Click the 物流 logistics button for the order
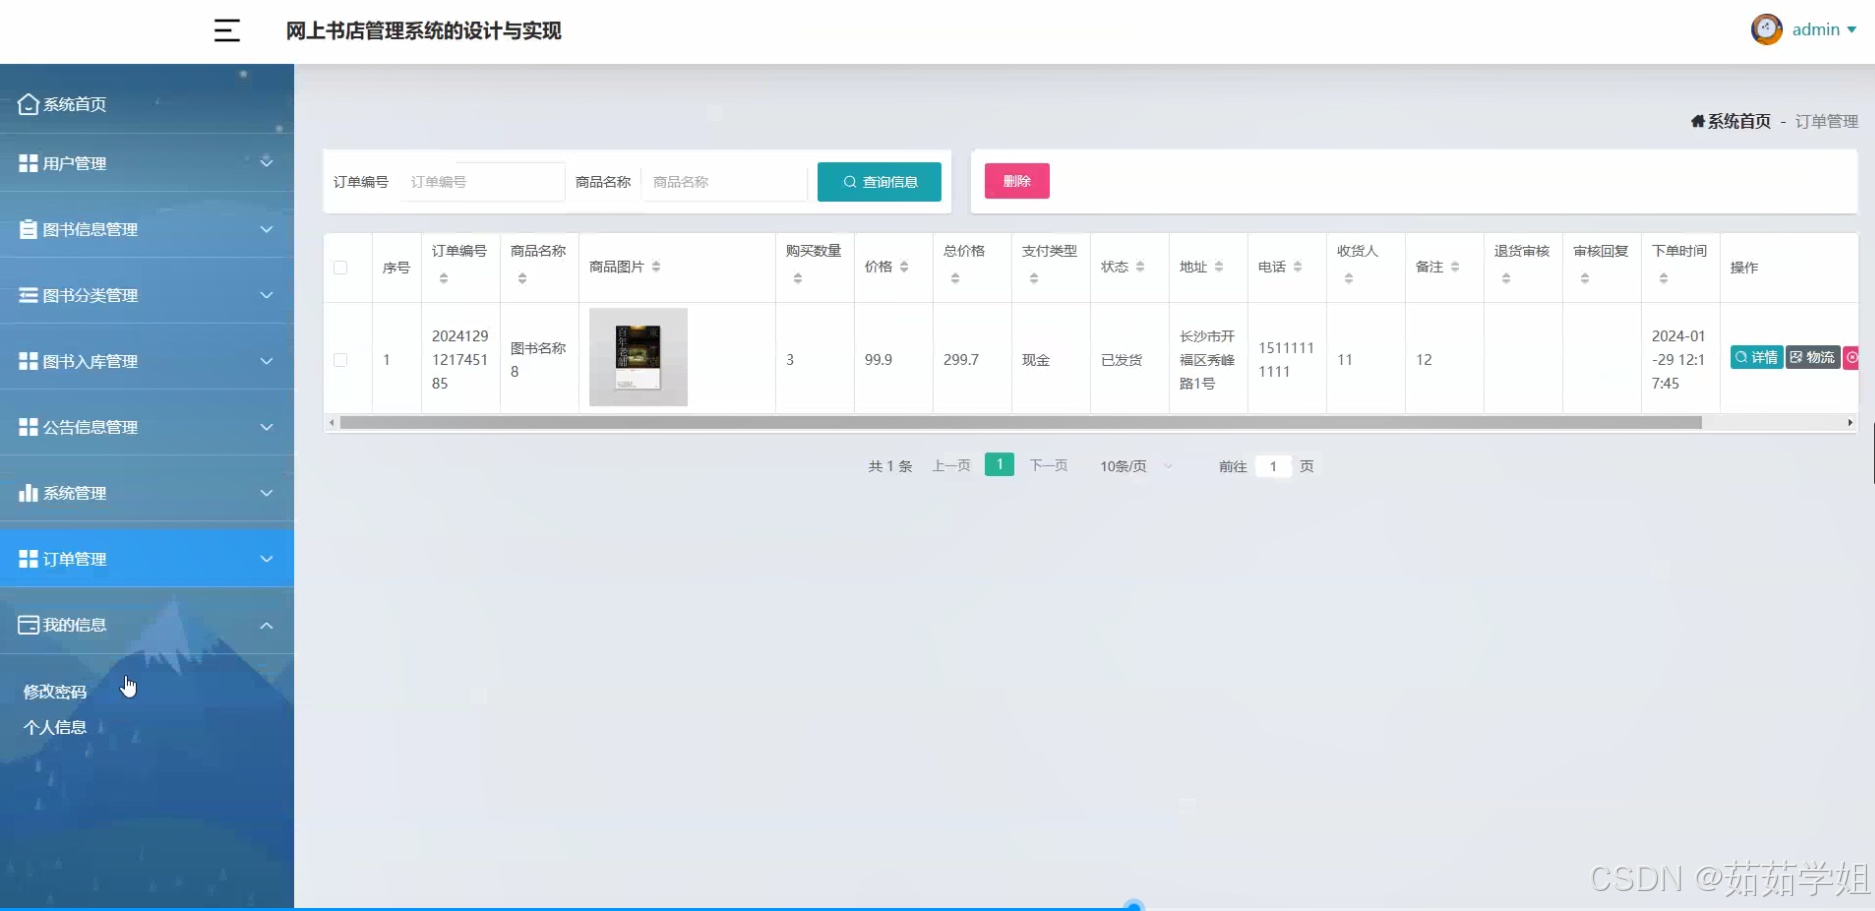The height and width of the screenshot is (911, 1875). 1813,357
